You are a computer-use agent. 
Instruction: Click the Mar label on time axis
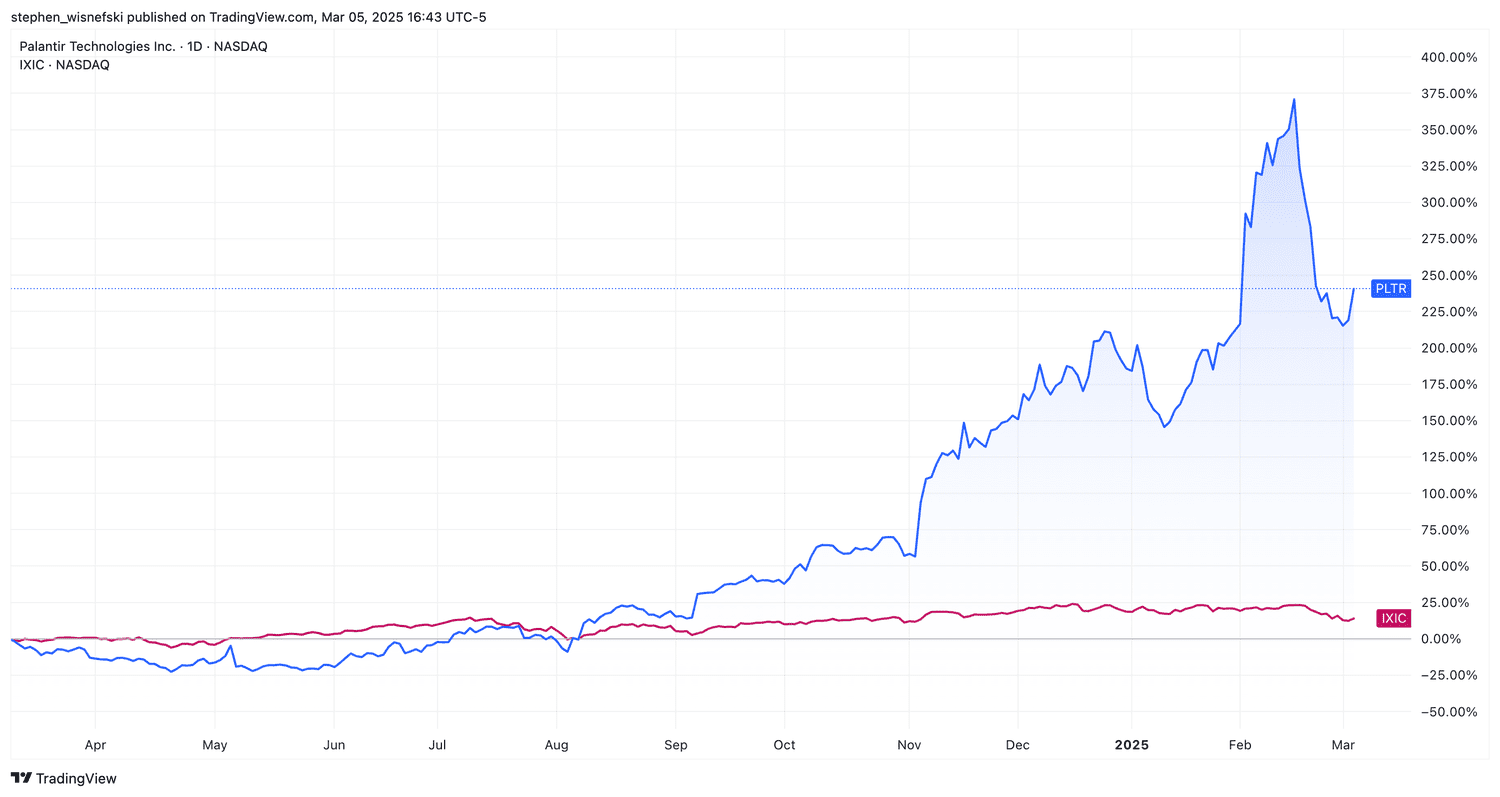(1342, 745)
